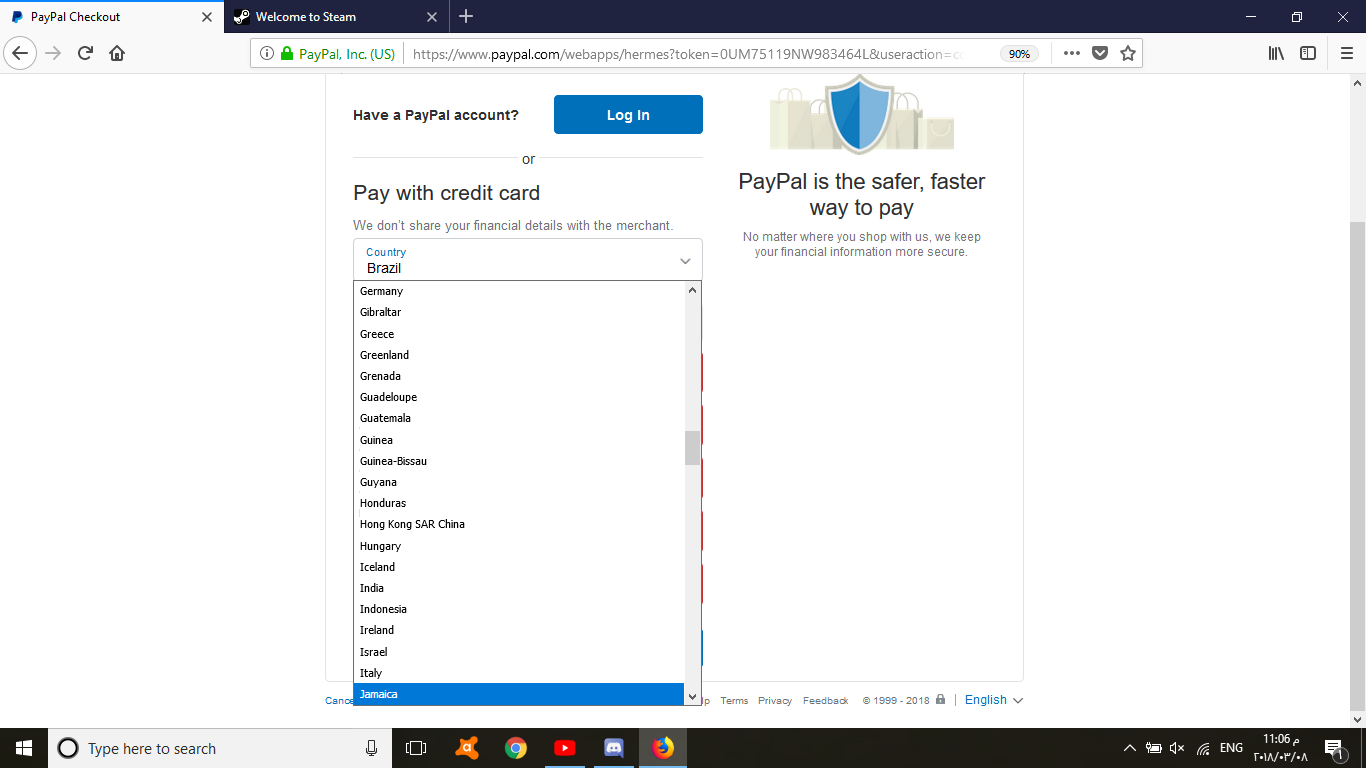Viewport: 1366px width, 768px height.
Task: Open the Firefox hamburger menu
Action: 1346,53
